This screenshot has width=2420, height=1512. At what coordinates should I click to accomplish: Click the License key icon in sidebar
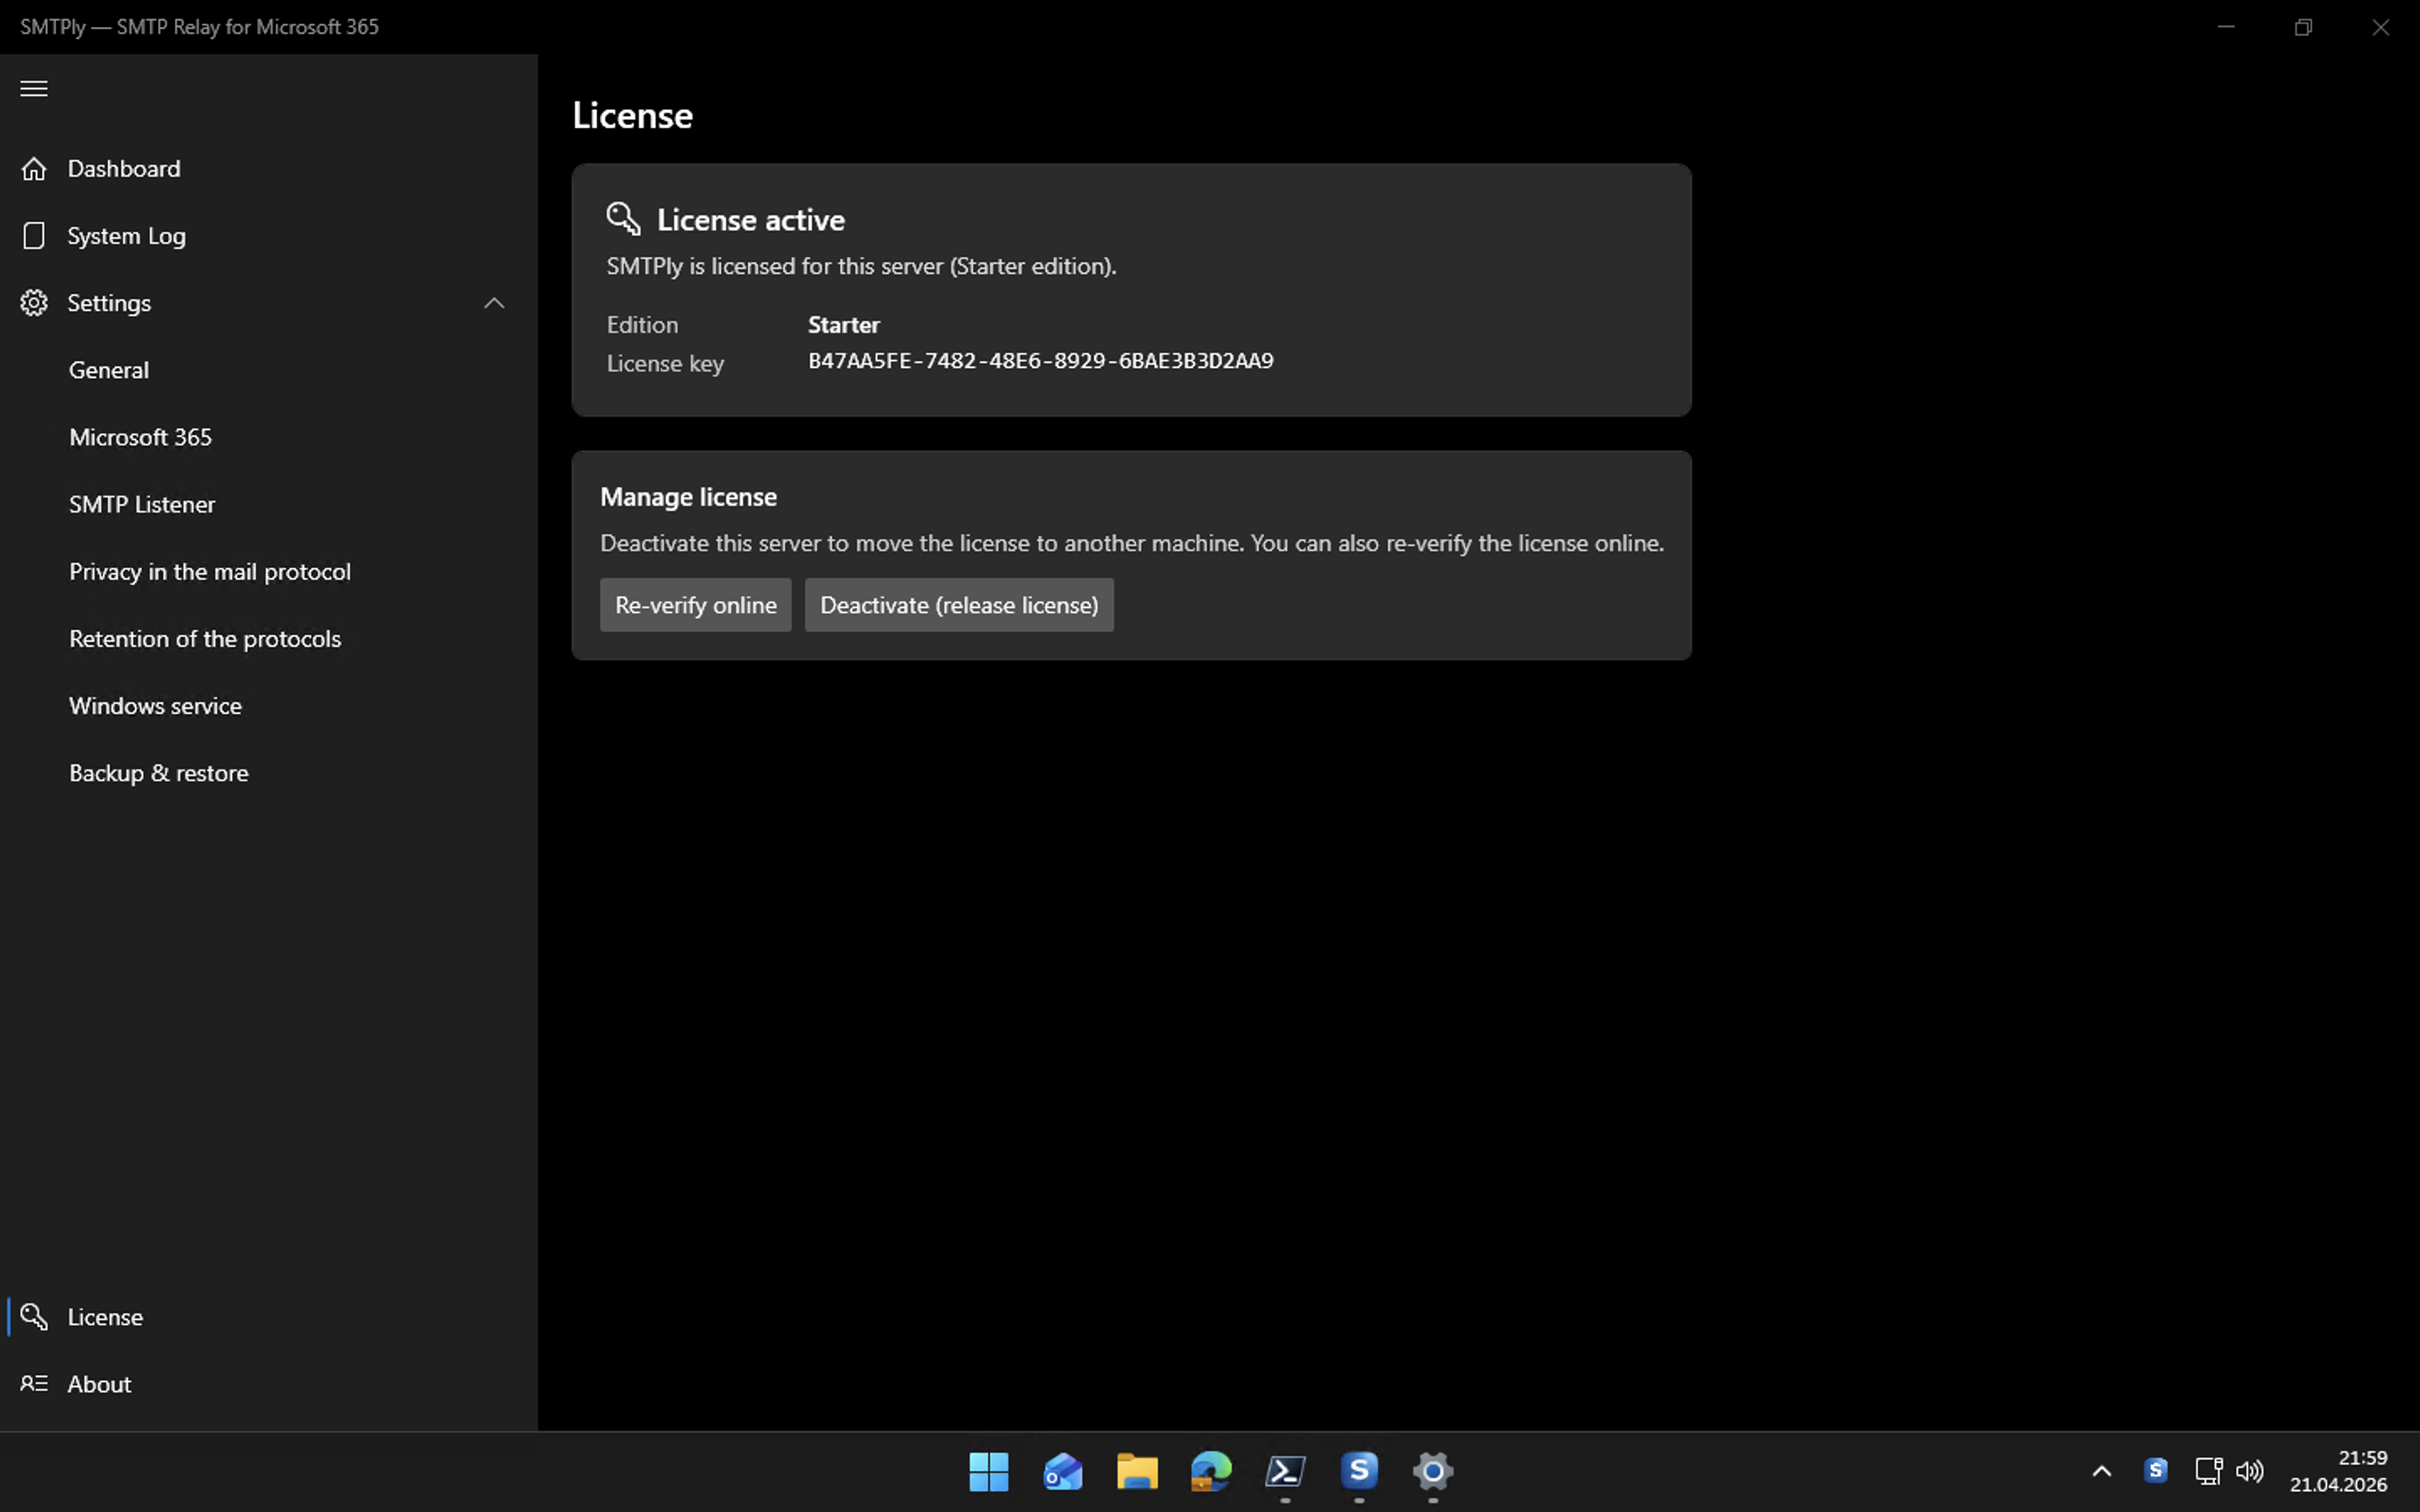[34, 1317]
